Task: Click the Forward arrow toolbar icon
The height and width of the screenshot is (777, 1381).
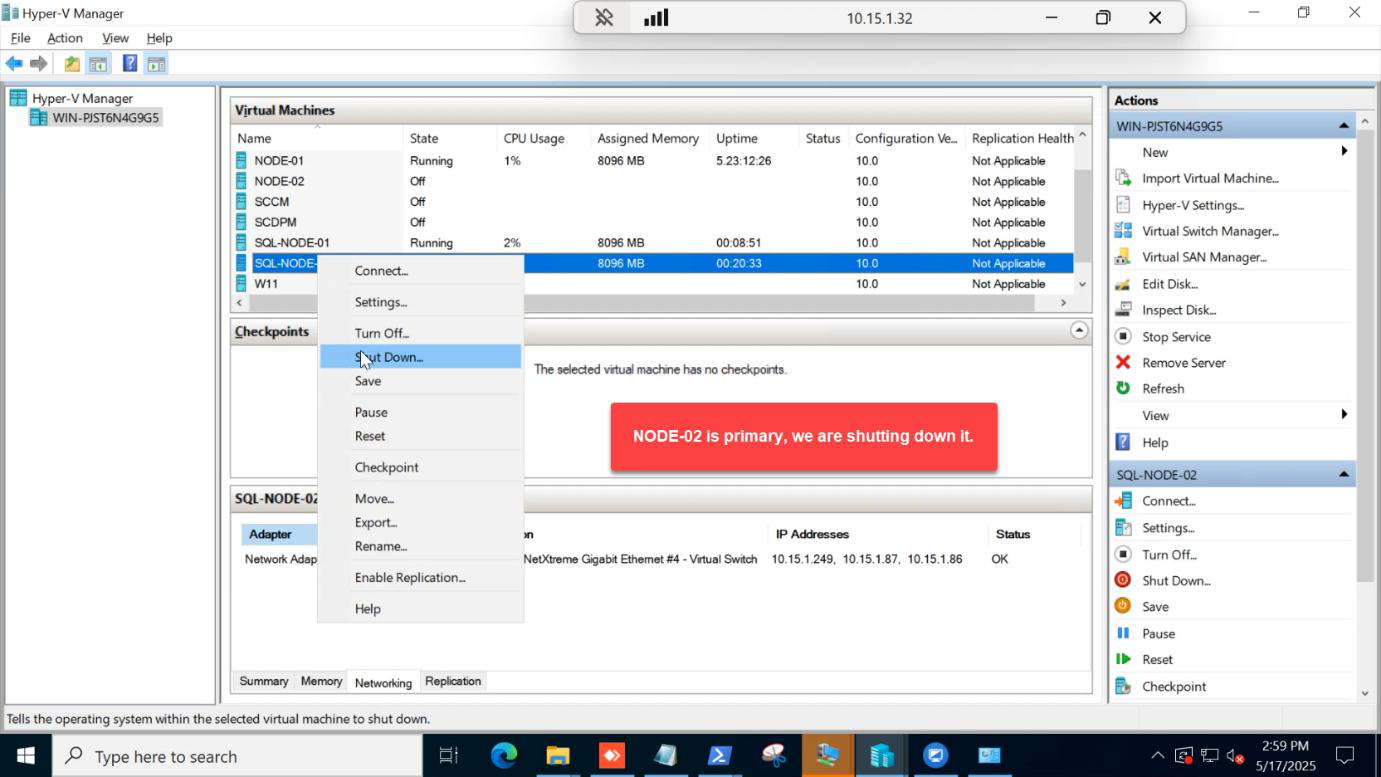Action: click(39, 64)
